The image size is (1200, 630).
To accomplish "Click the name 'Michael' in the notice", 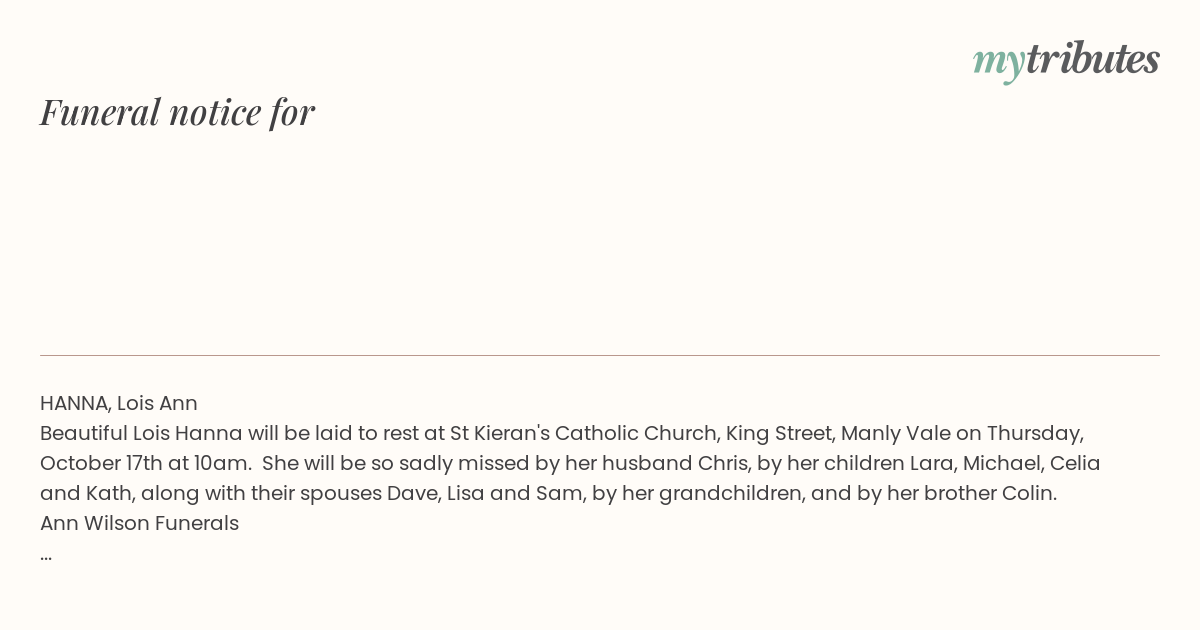I will coord(1000,463).
